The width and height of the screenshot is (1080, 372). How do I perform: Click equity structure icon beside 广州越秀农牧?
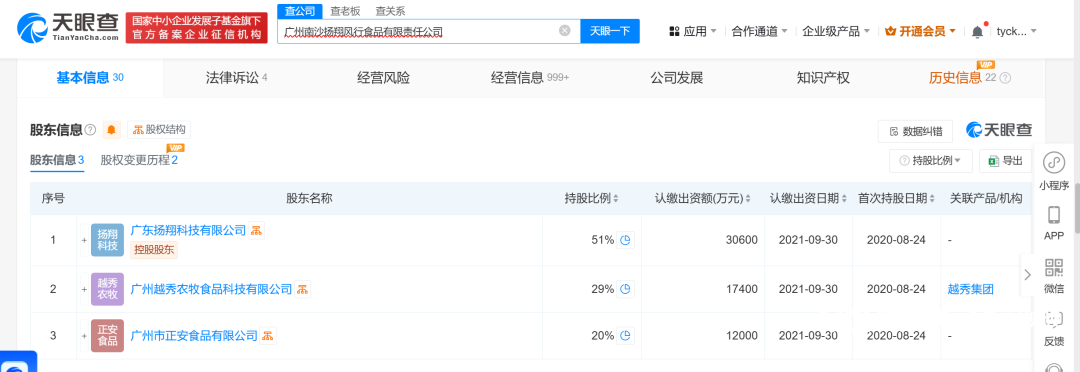point(302,289)
